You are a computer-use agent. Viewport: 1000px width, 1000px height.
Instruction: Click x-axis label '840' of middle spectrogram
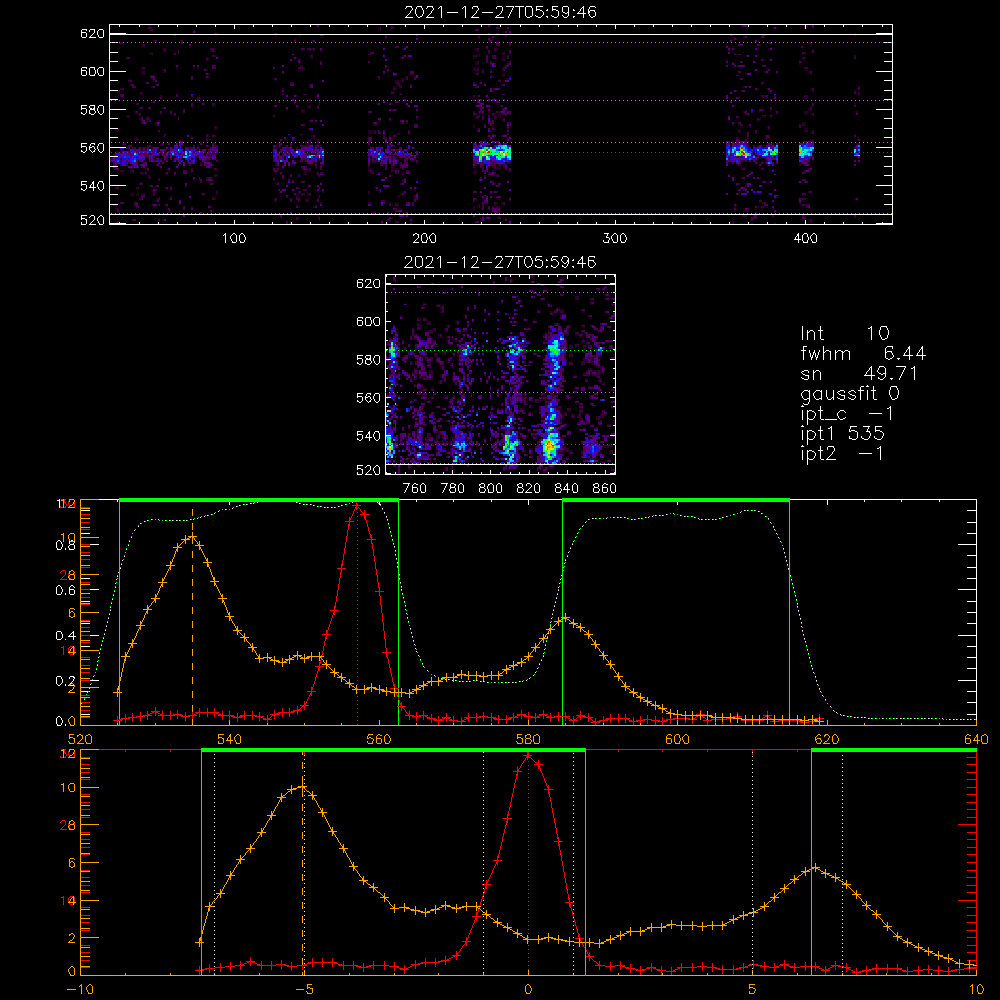pos(566,489)
